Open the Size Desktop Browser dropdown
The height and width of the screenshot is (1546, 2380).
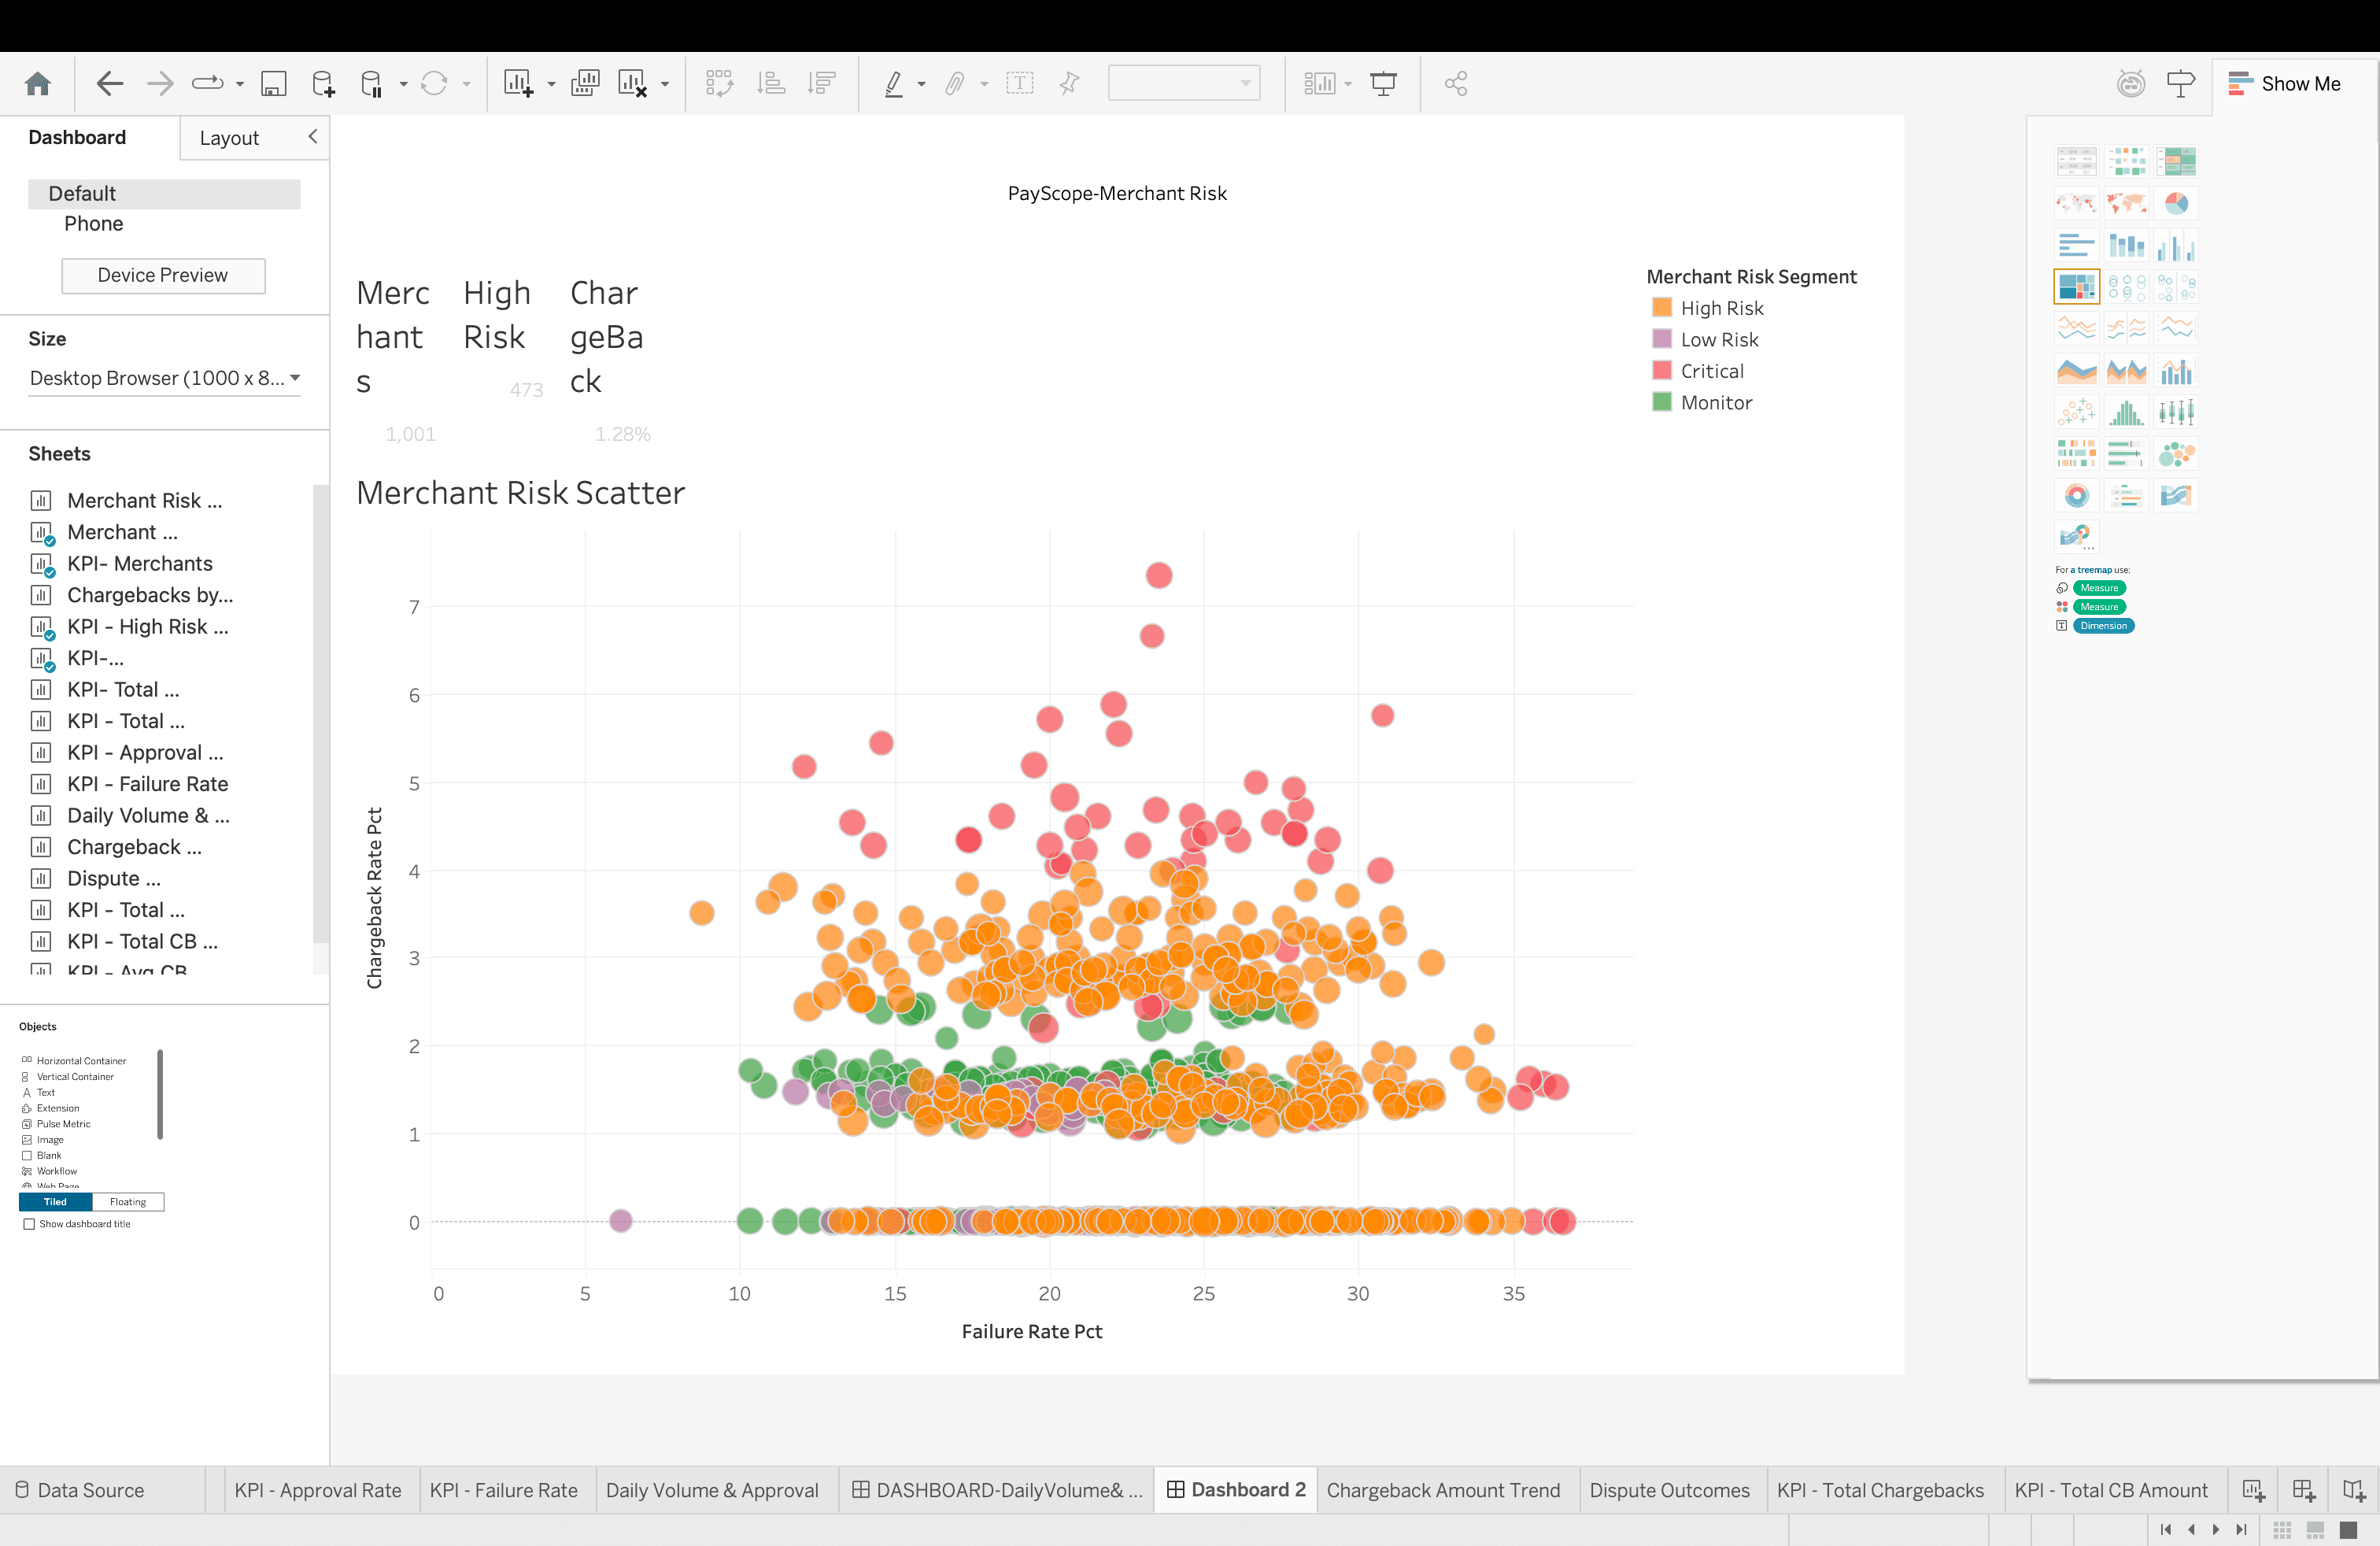tap(165, 378)
